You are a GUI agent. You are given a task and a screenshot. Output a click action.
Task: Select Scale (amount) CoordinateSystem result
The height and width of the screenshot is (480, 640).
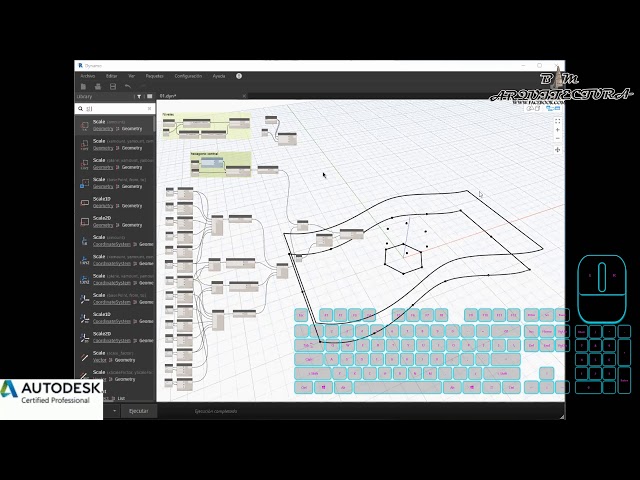[x=115, y=240]
